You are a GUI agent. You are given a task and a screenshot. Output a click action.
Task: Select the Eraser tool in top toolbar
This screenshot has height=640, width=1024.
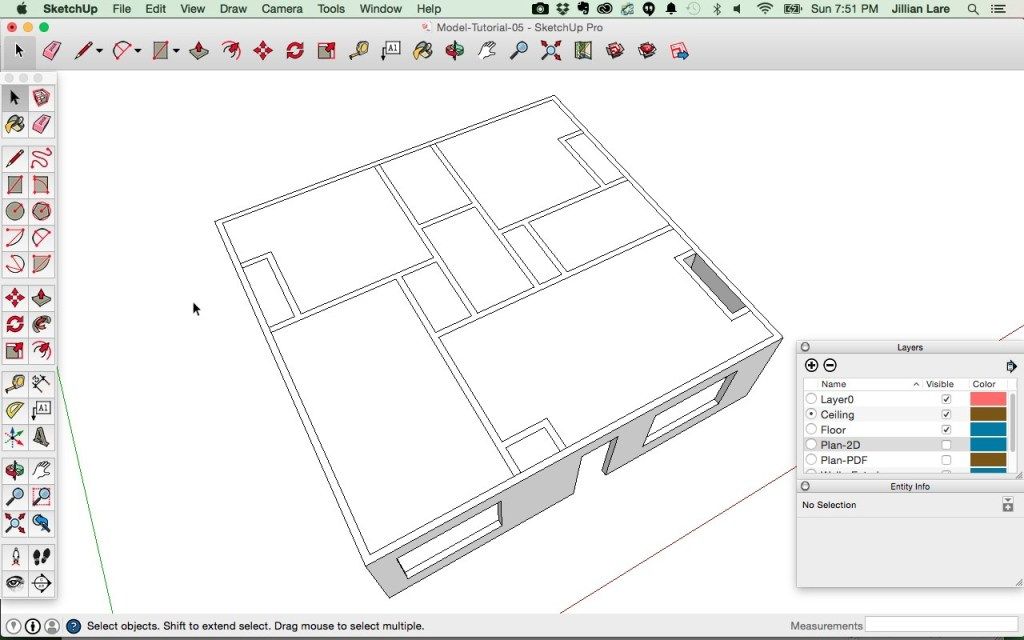(x=52, y=50)
